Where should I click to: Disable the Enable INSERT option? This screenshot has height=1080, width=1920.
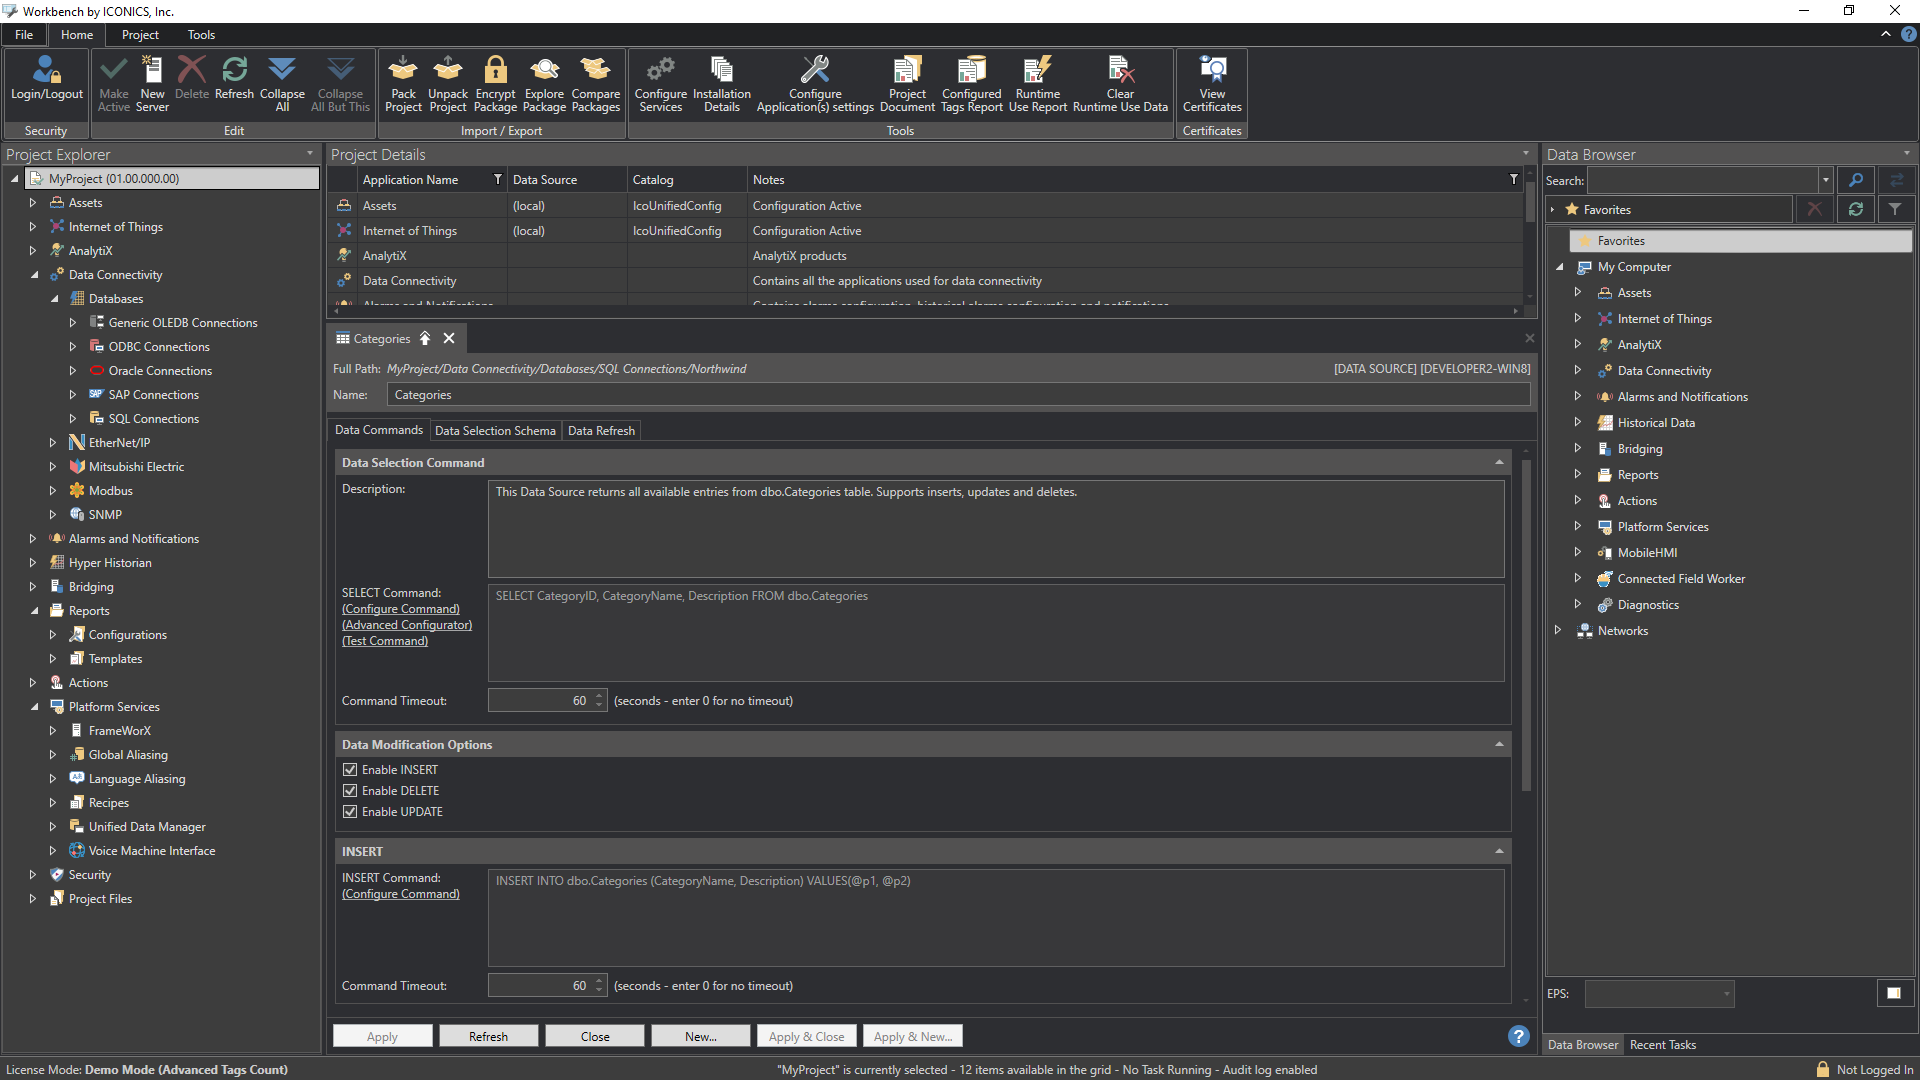click(x=350, y=769)
